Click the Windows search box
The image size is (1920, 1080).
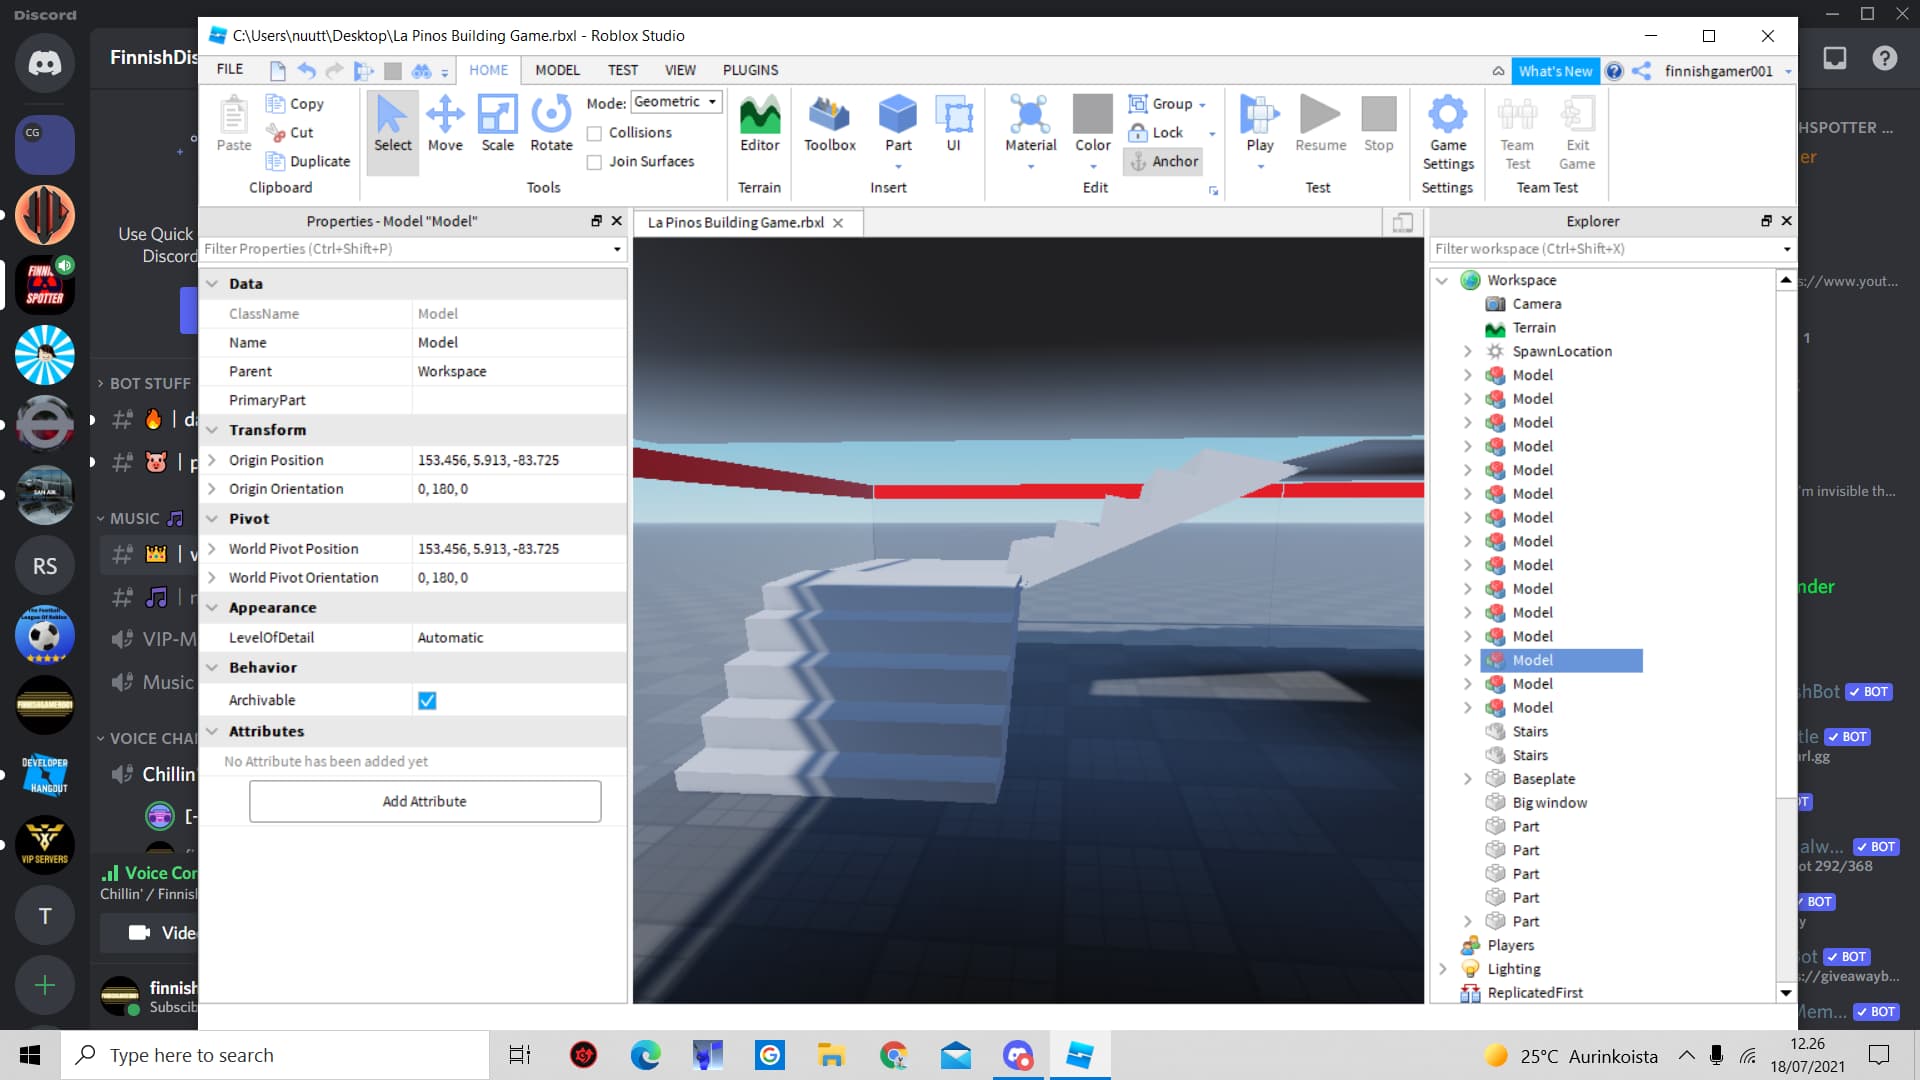tap(275, 1055)
